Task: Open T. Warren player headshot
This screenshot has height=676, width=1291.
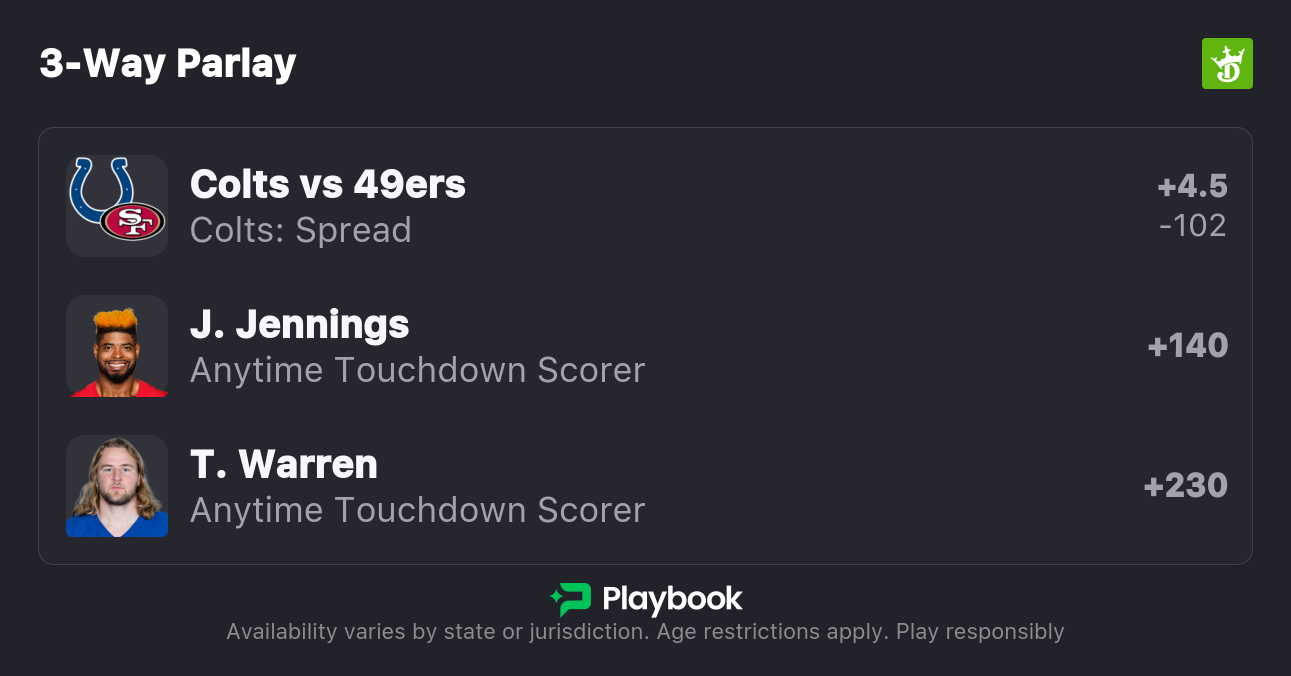Action: coord(117,486)
